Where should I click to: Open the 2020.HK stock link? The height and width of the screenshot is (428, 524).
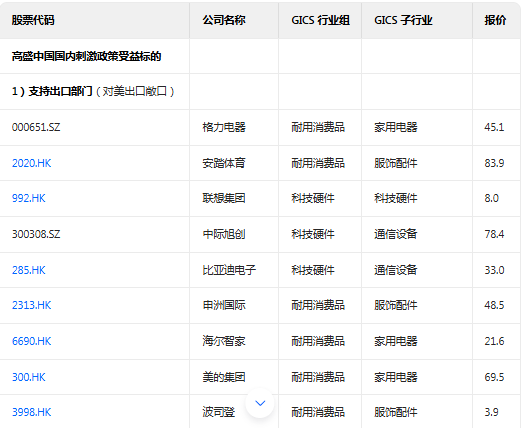tap(32, 163)
